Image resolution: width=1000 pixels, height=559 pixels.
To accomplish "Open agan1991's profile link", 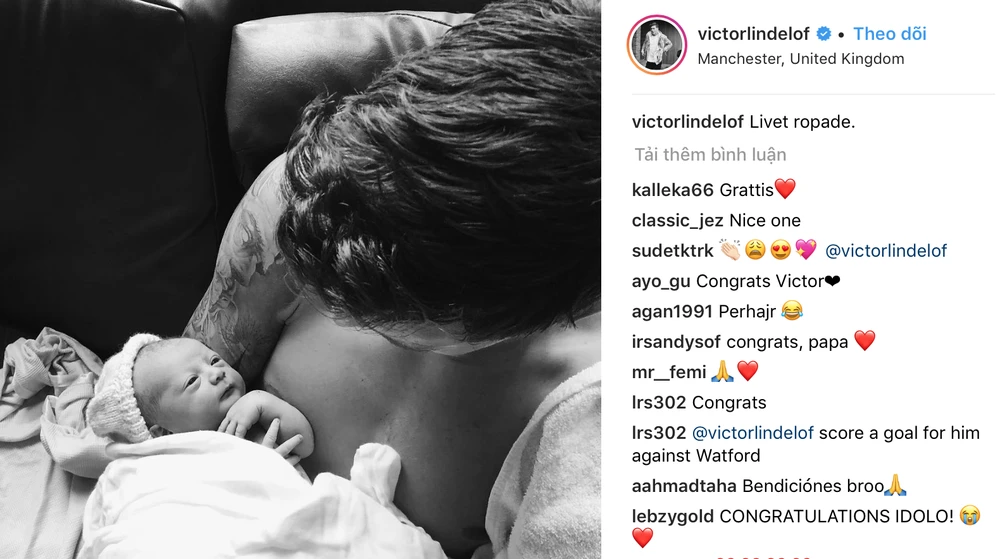I will (672, 312).
